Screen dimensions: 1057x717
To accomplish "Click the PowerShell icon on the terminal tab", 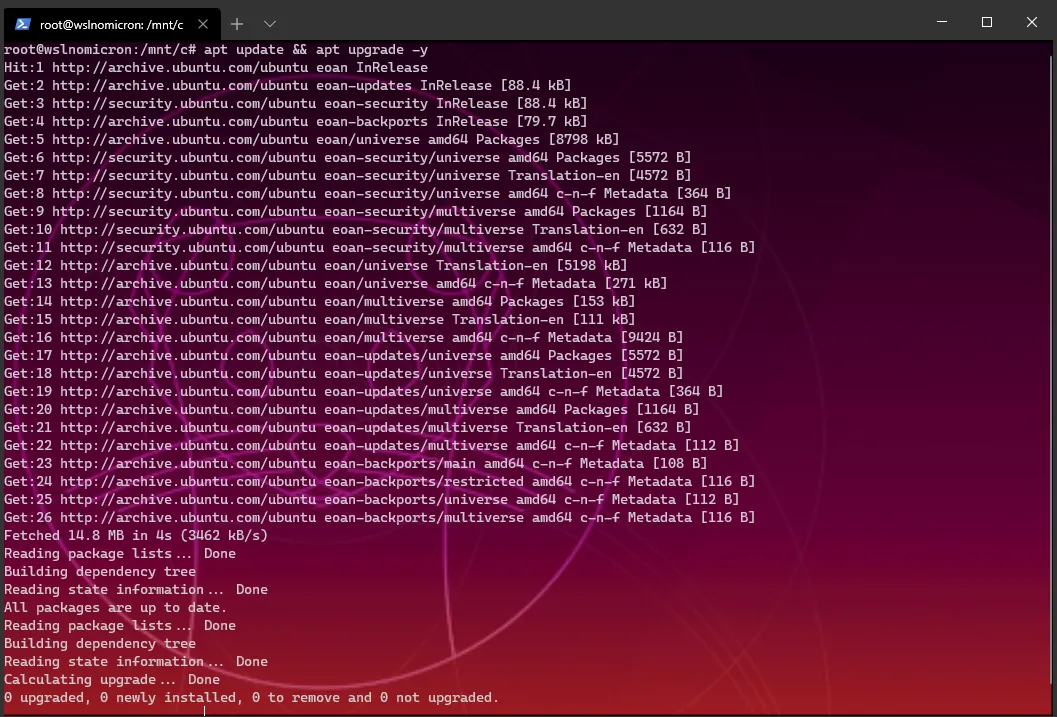I will 23,23.
